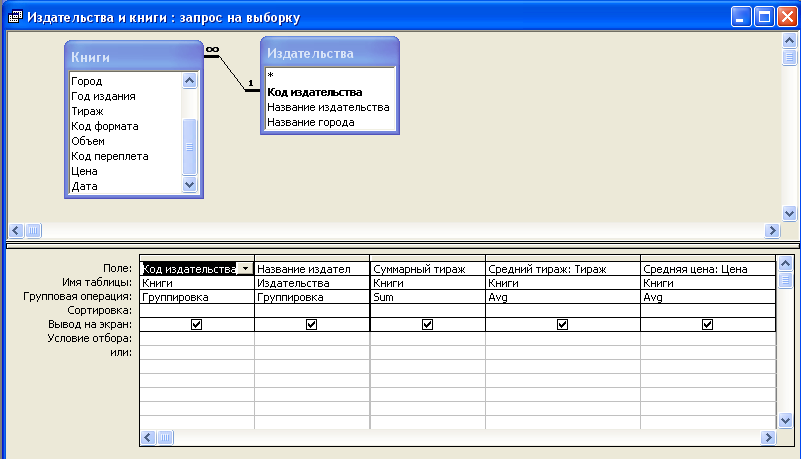The height and width of the screenshot is (459, 801).
Task: Select the Название издательства field
Action: [x=328, y=107]
